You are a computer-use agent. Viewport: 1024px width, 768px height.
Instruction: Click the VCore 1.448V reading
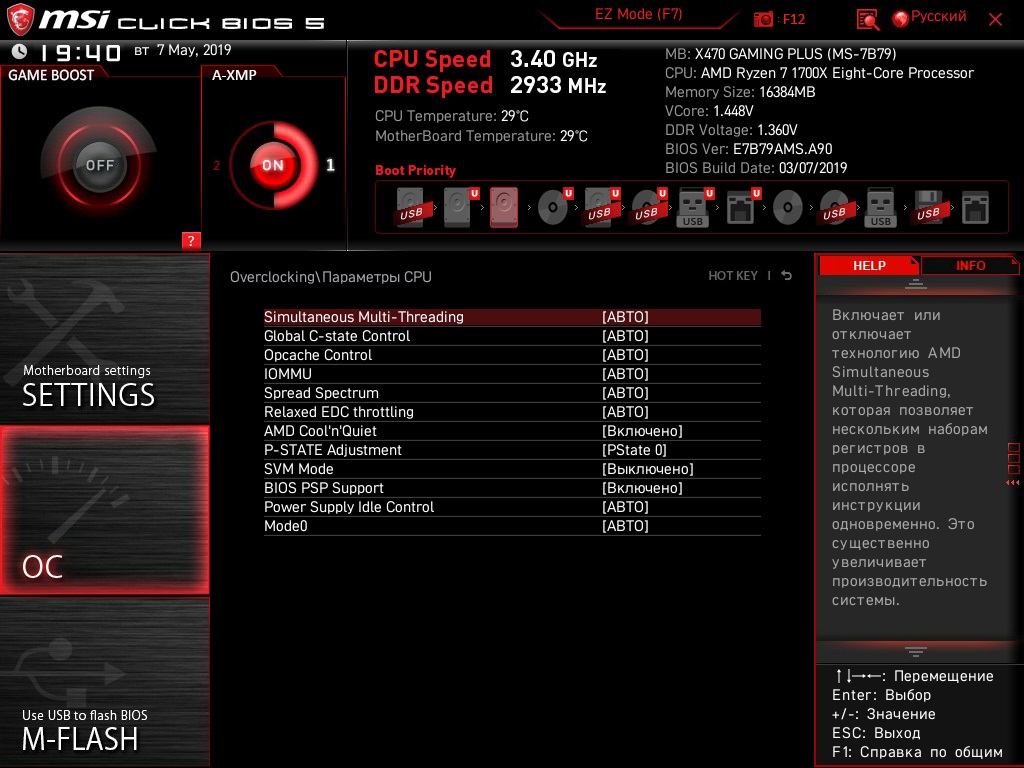click(x=709, y=111)
